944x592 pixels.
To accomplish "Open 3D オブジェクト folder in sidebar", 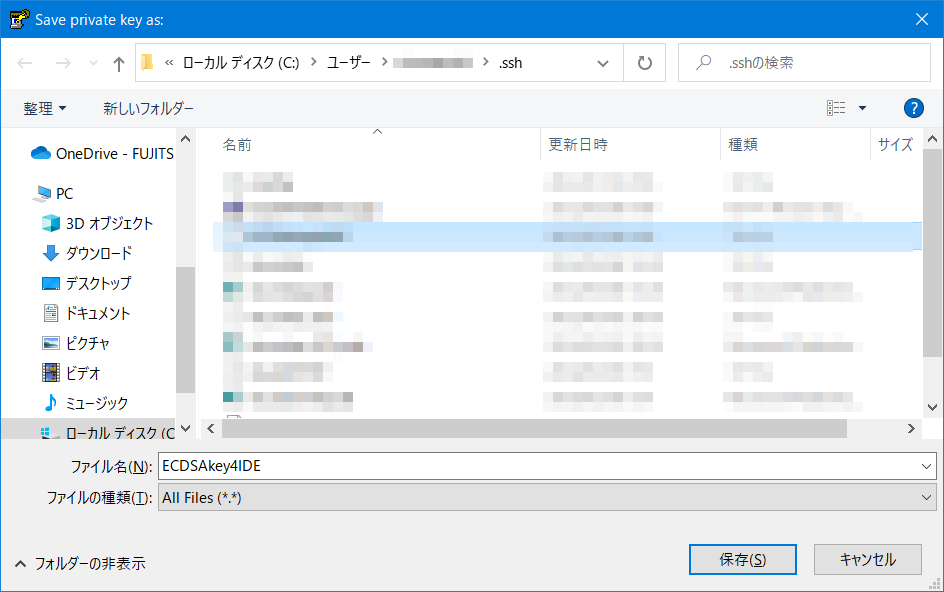I will pyautogui.click(x=109, y=223).
